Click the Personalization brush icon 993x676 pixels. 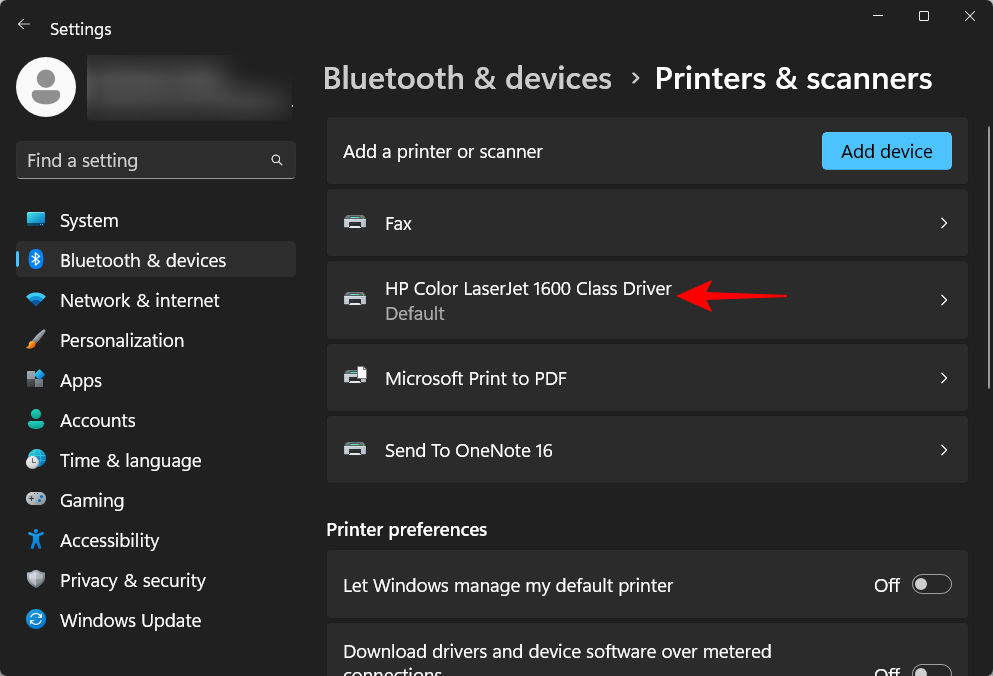point(36,340)
